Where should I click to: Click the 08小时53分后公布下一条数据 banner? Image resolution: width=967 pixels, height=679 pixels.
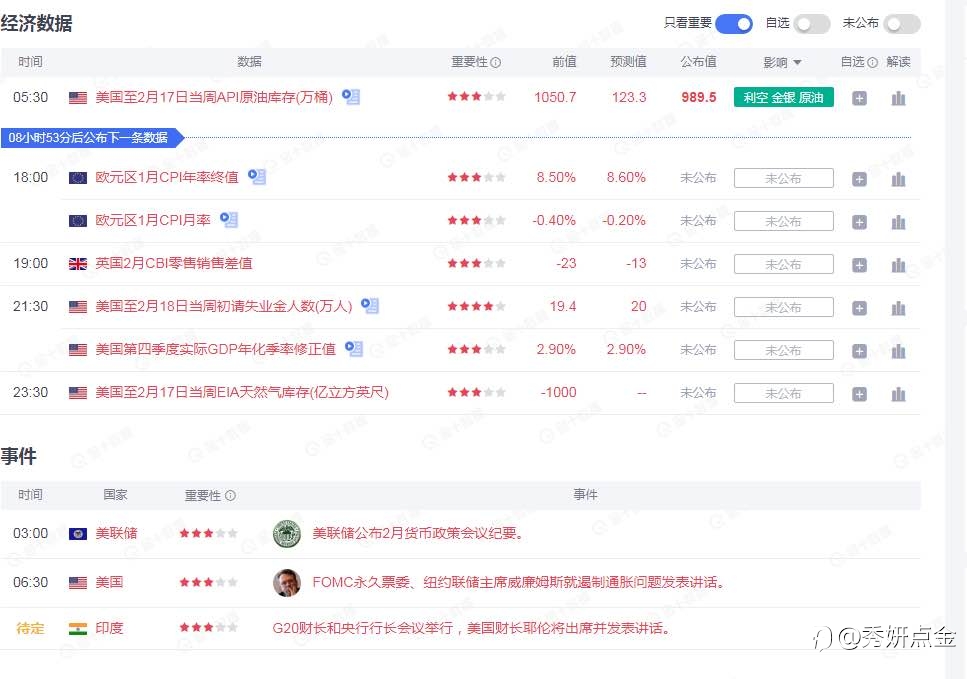click(x=93, y=138)
